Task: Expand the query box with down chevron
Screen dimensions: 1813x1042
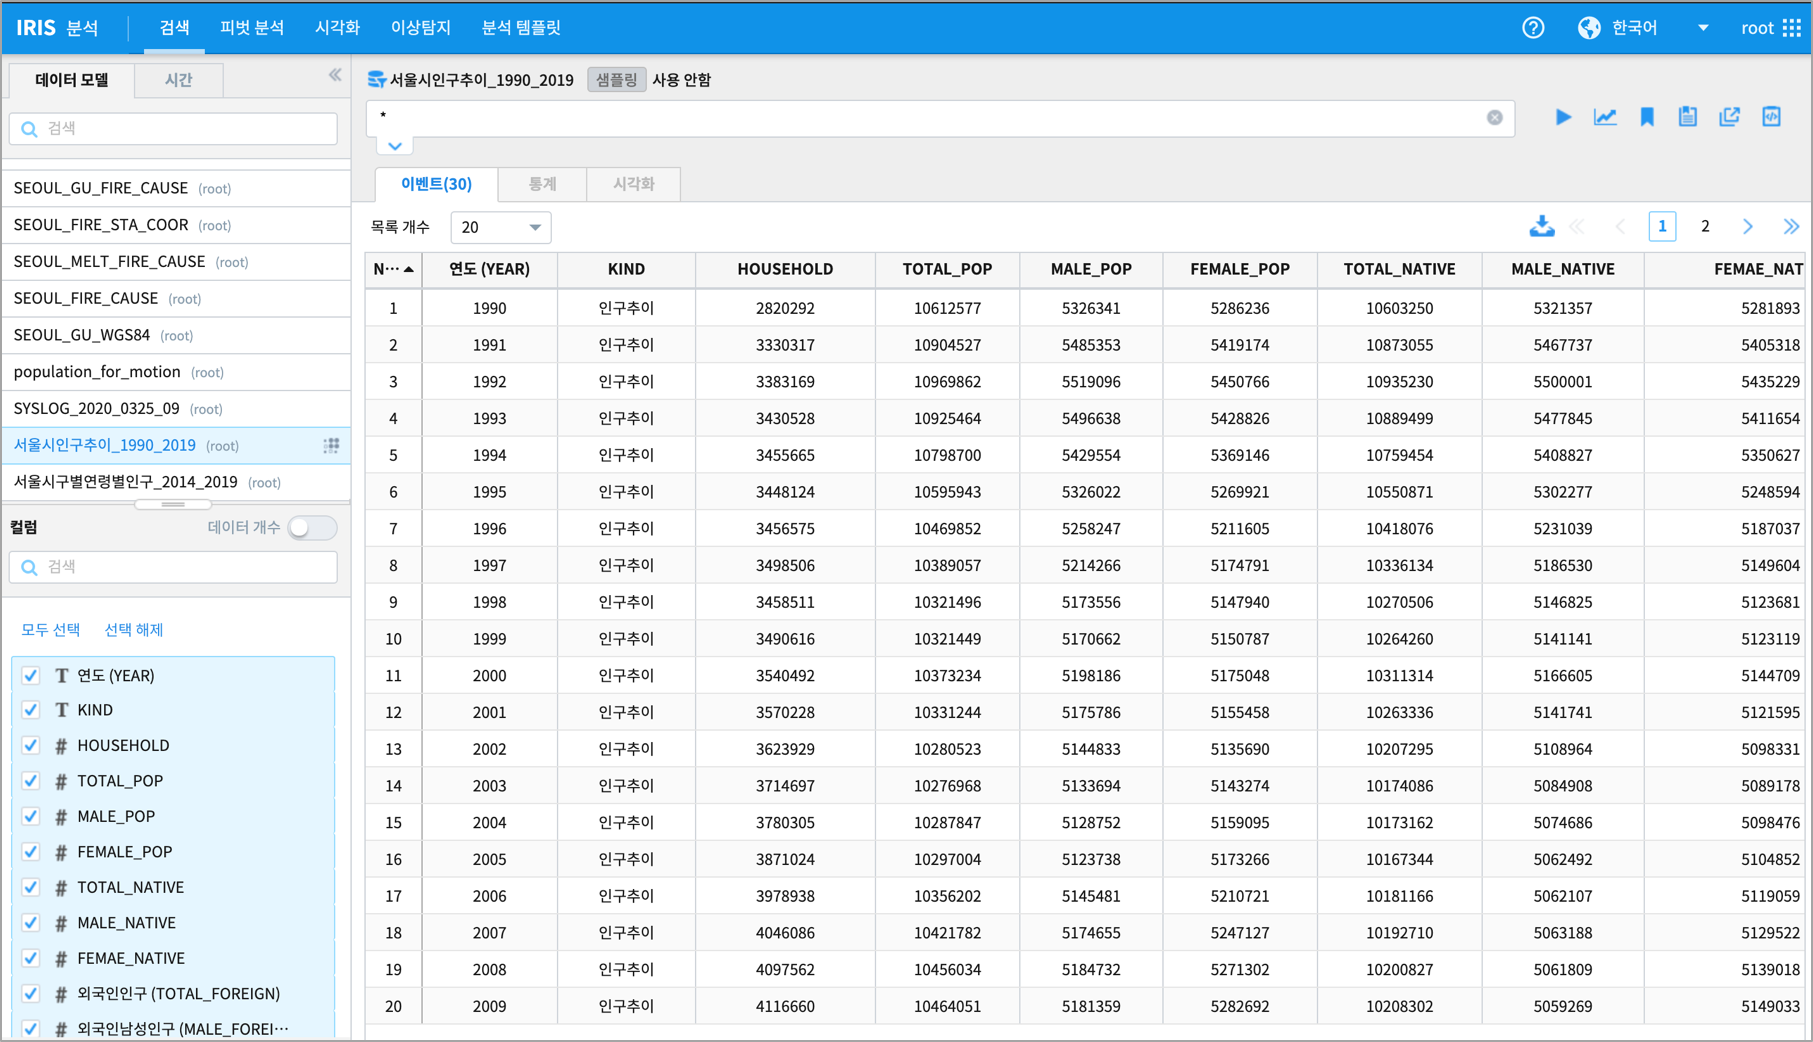Action: coord(395,146)
